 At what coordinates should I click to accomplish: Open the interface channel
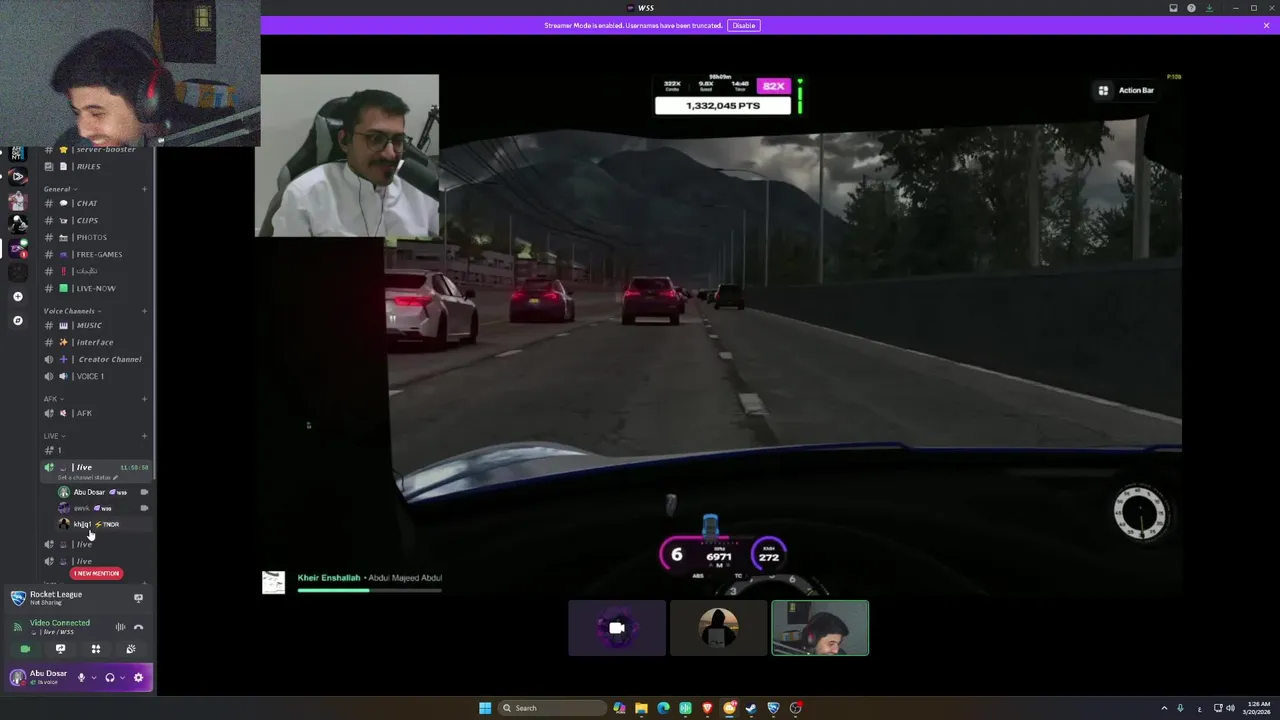click(96, 342)
